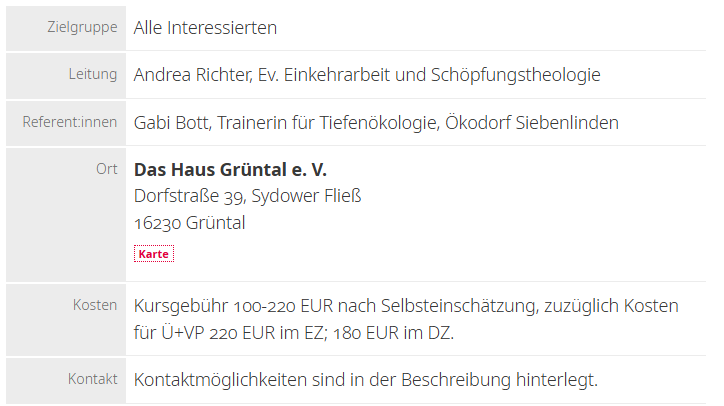Click the Kontakt row label
The image size is (724, 406).
(x=93, y=379)
